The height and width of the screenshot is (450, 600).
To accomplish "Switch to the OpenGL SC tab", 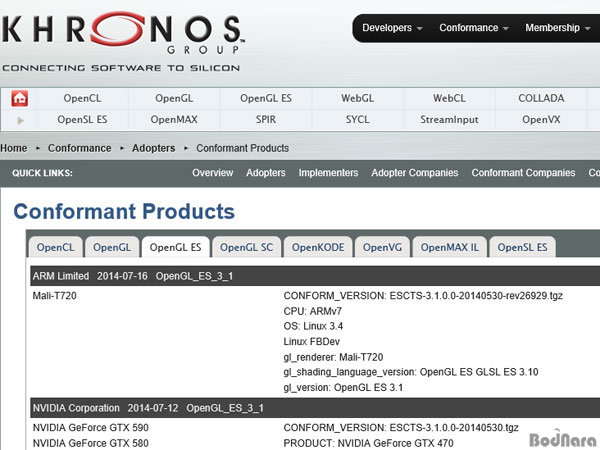I will (247, 247).
